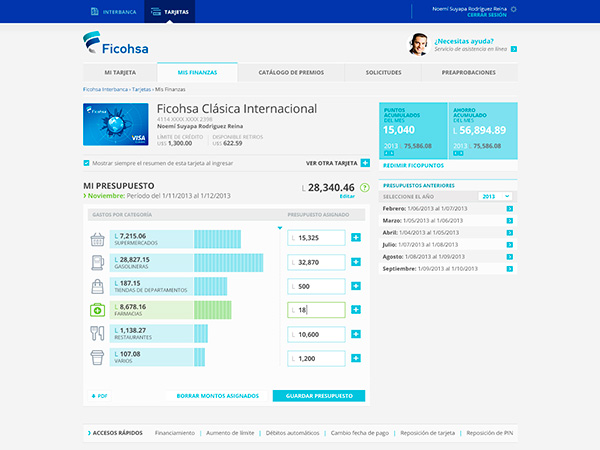The image size is (600, 450).
Task: Open Agosto budget period arrow
Action: pos(510,257)
